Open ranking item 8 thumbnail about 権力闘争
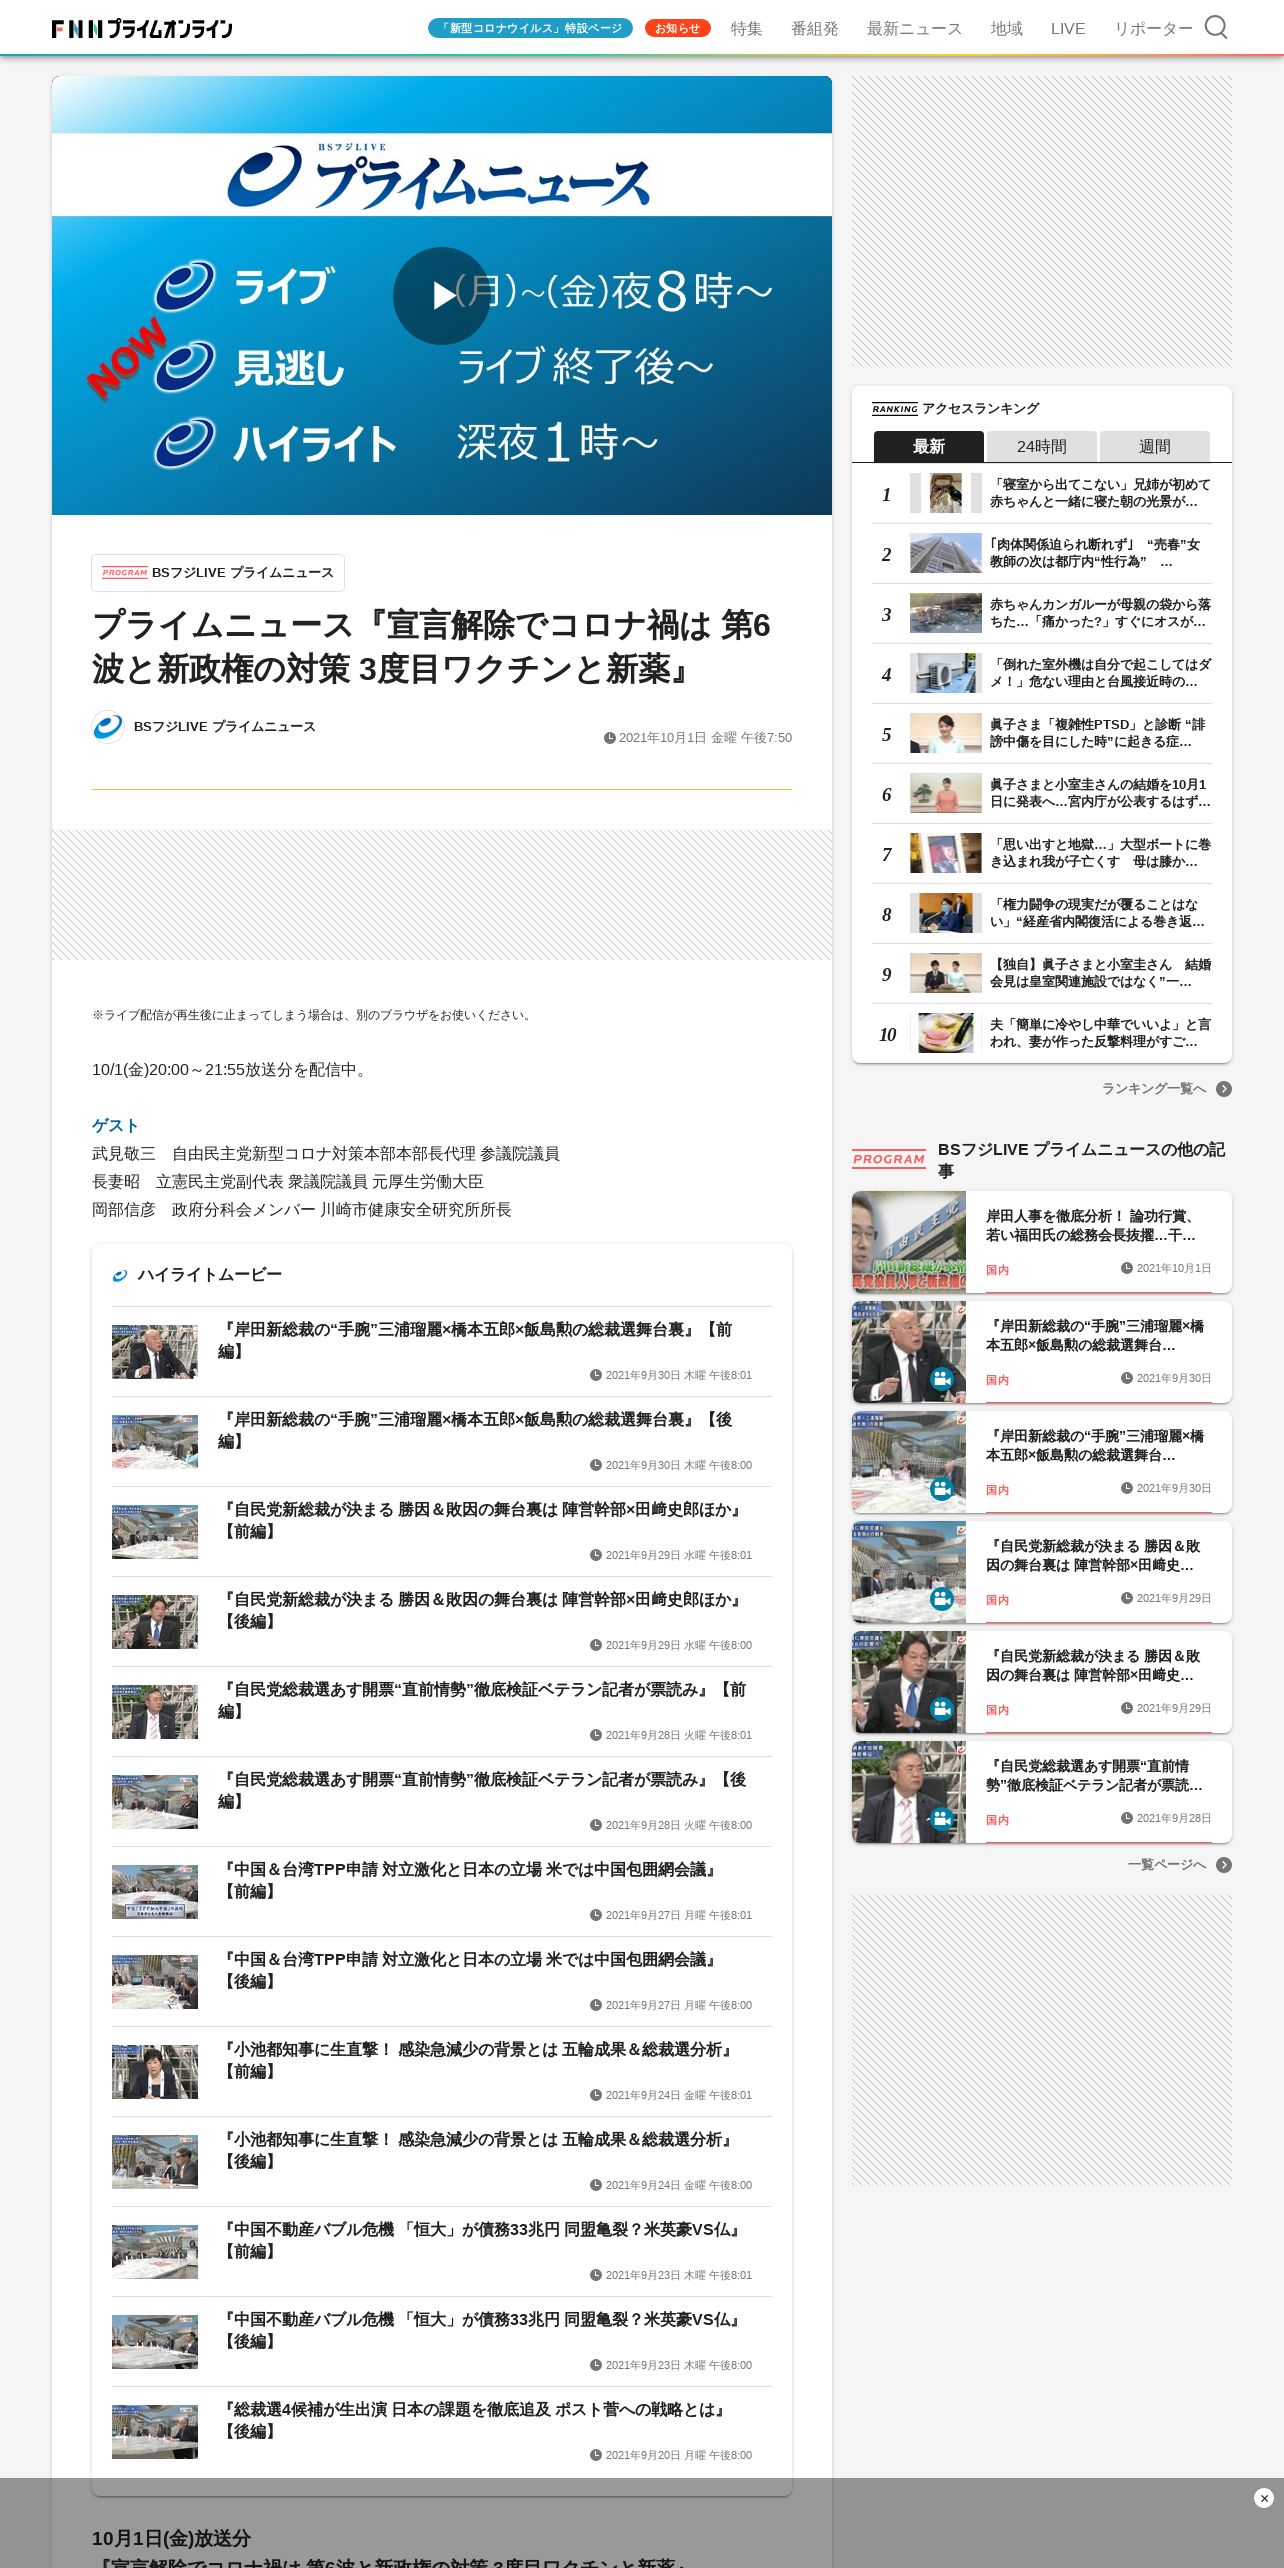 (946, 913)
